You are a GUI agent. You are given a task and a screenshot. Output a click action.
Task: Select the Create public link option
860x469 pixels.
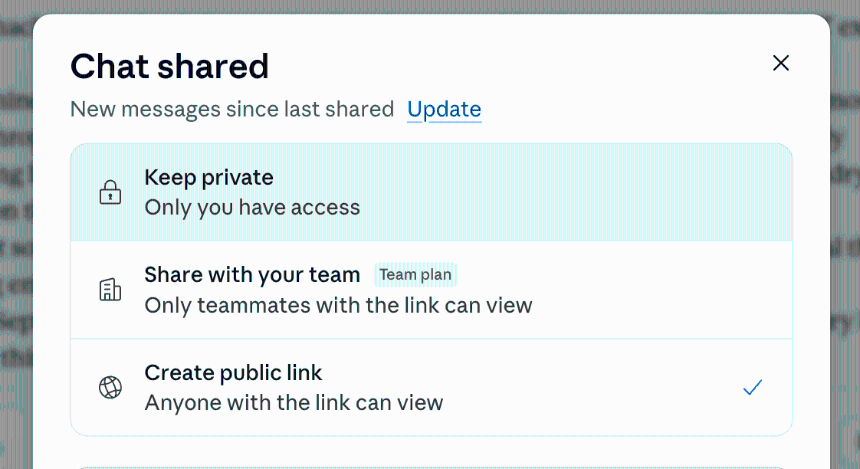tap(431, 387)
